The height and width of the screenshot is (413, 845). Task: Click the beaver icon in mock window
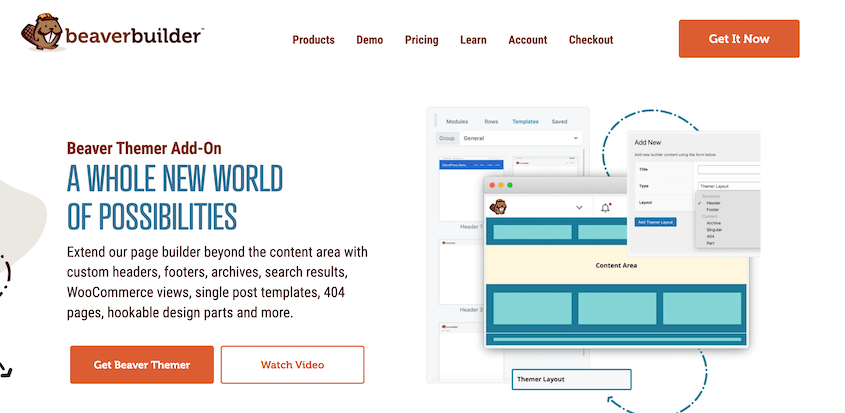[498, 207]
